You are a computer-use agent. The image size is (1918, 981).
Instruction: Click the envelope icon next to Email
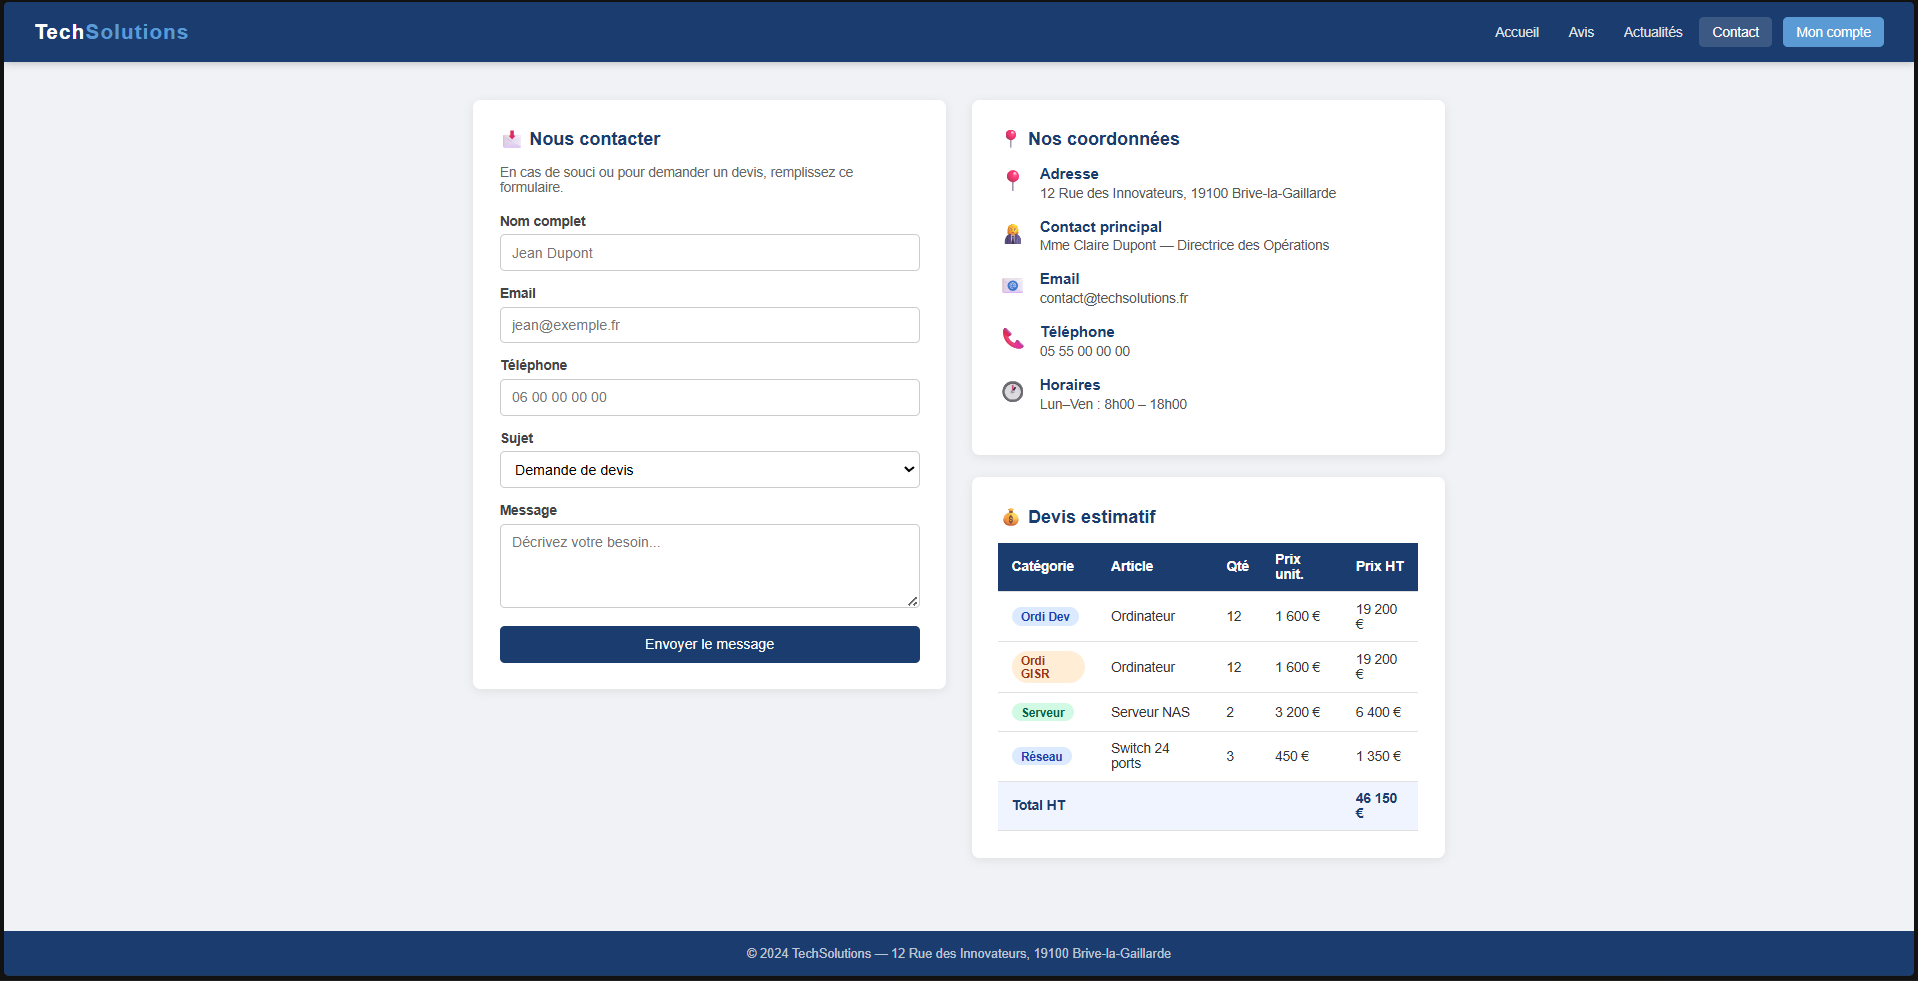click(1012, 286)
